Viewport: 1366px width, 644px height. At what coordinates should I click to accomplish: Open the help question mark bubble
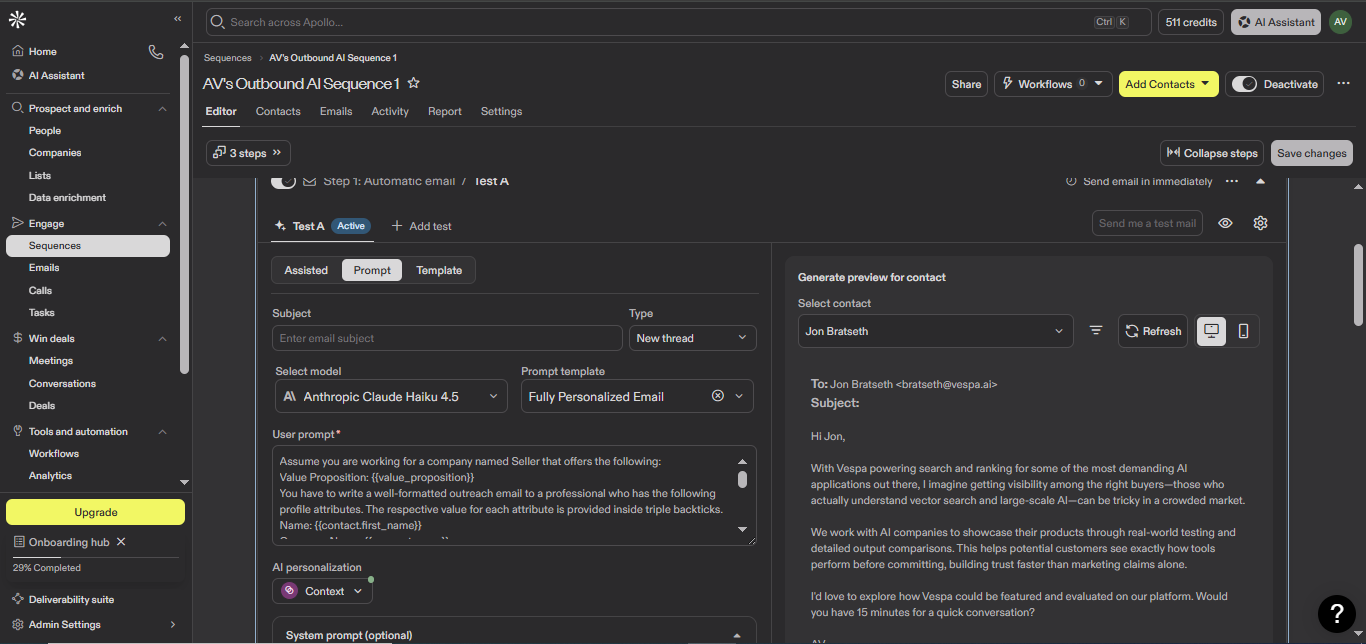pos(1336,613)
